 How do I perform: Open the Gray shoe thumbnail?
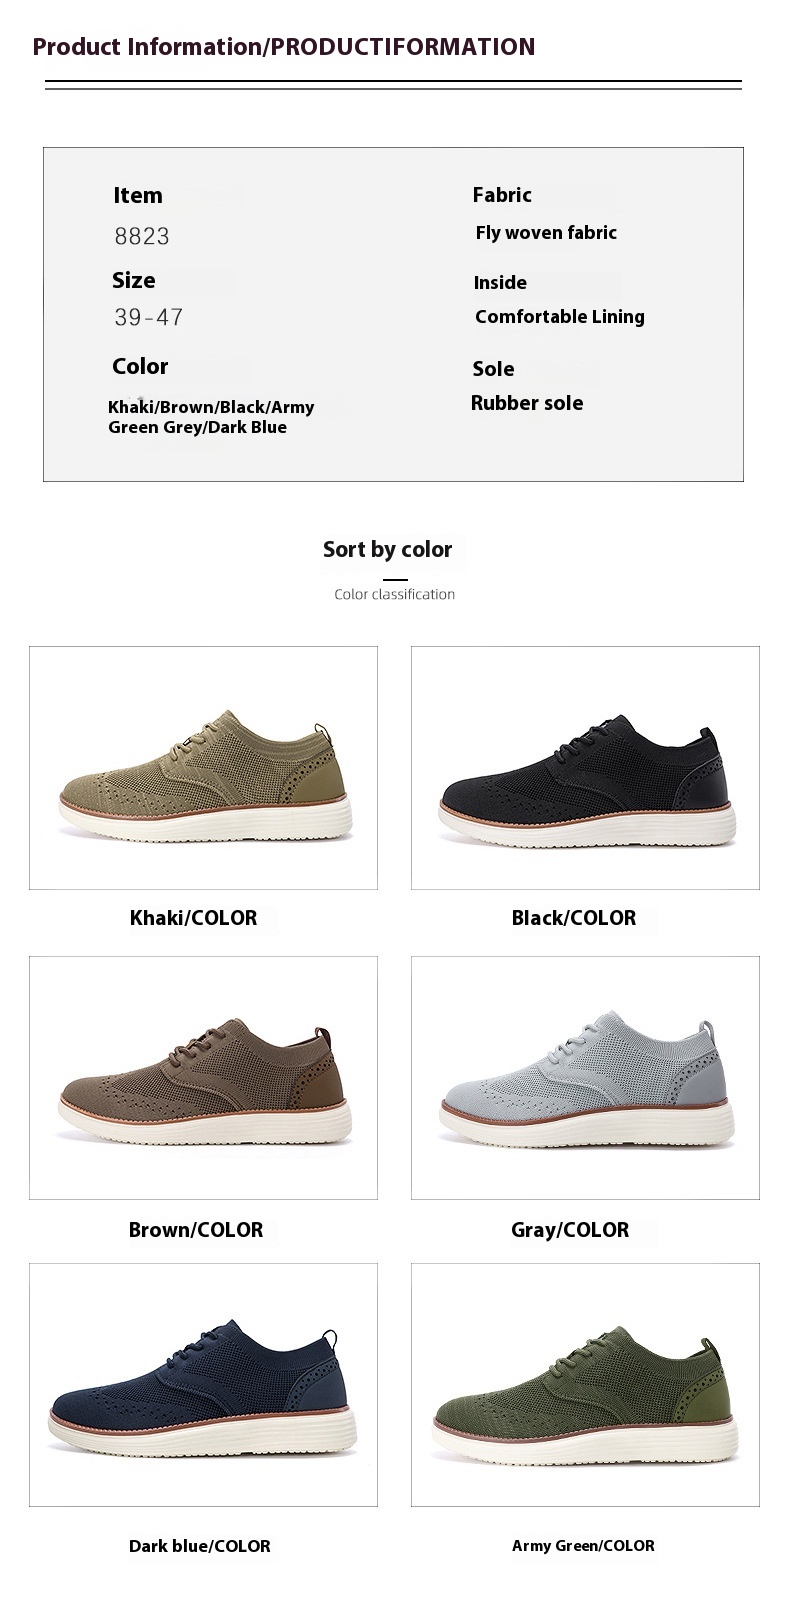(585, 1078)
